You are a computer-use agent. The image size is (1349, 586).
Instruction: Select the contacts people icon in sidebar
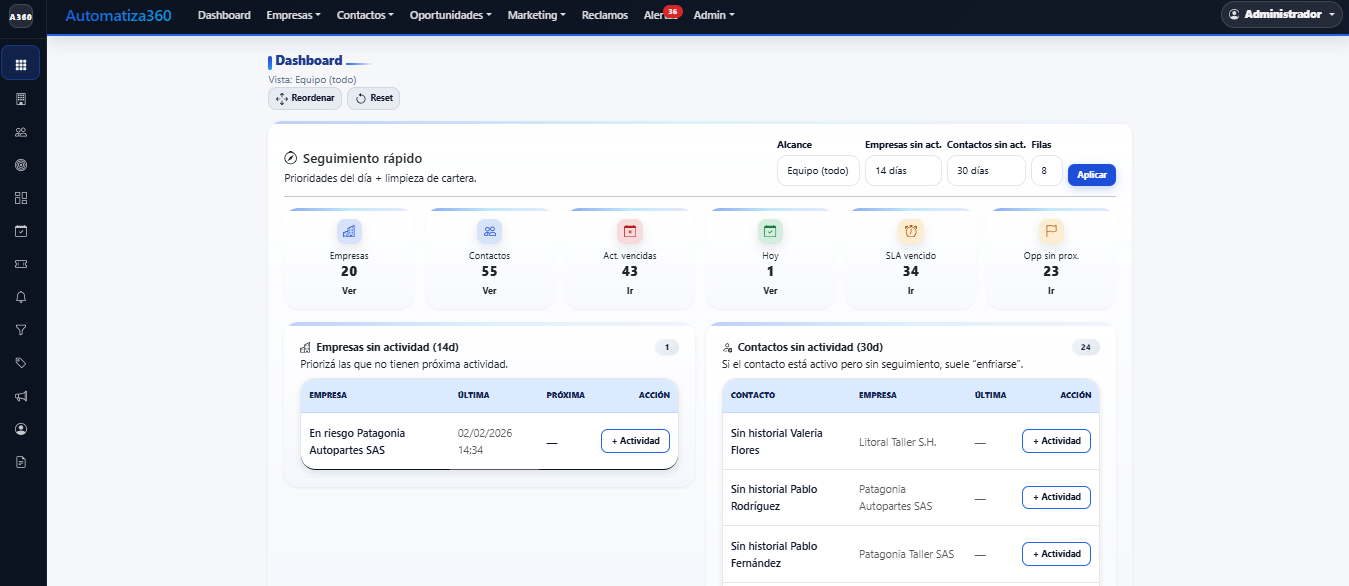[x=21, y=131]
